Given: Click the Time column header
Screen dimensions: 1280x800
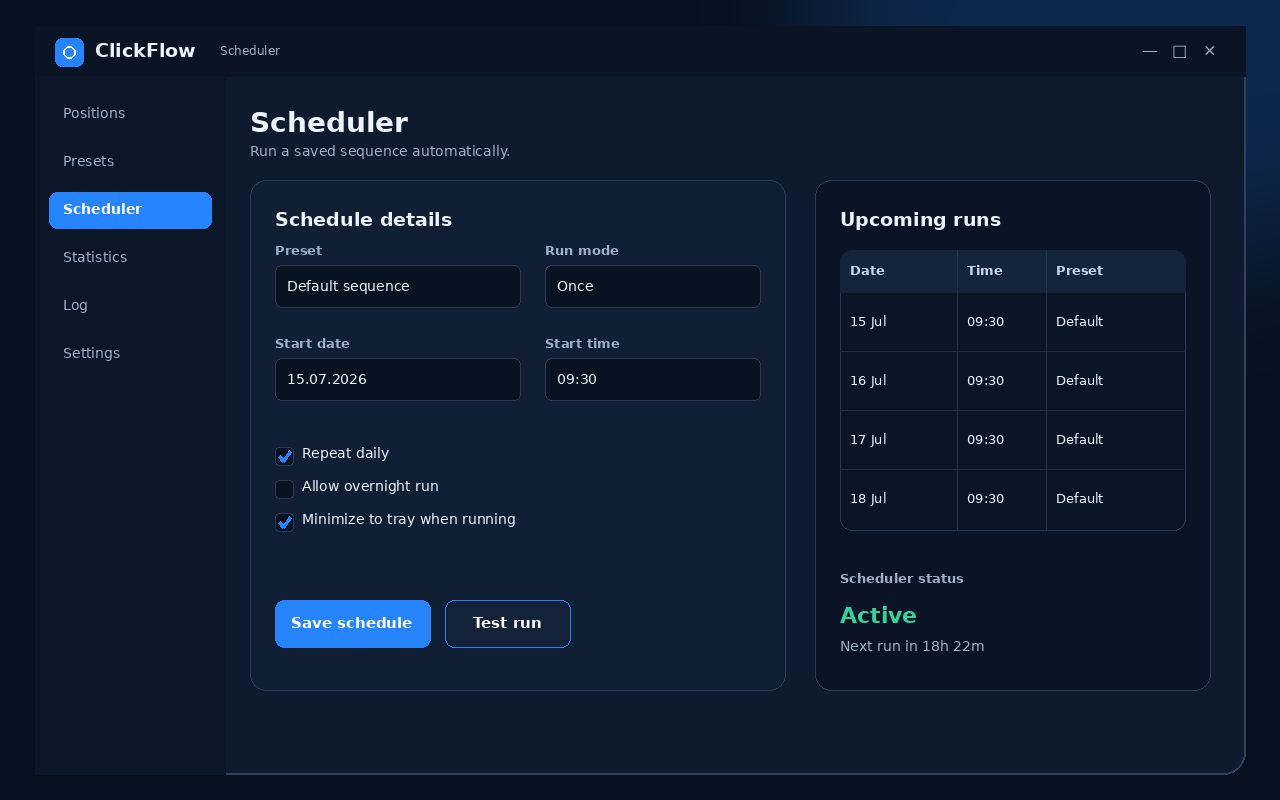Looking at the screenshot, I should coord(1002,271).
